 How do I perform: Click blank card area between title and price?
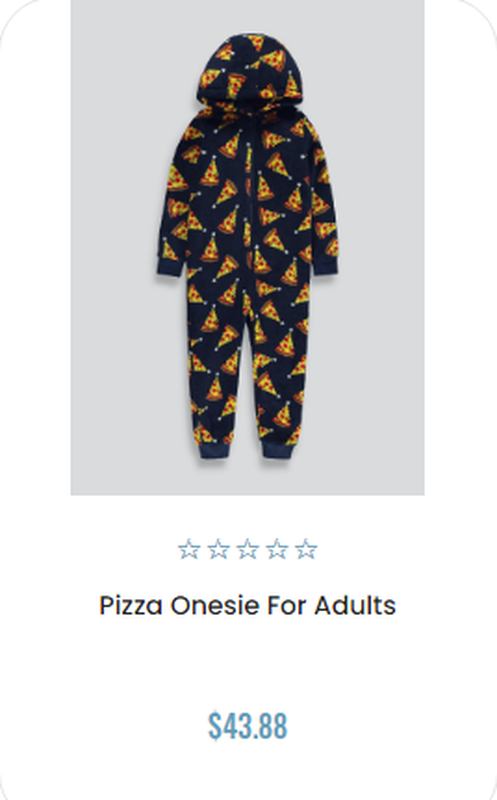247,663
